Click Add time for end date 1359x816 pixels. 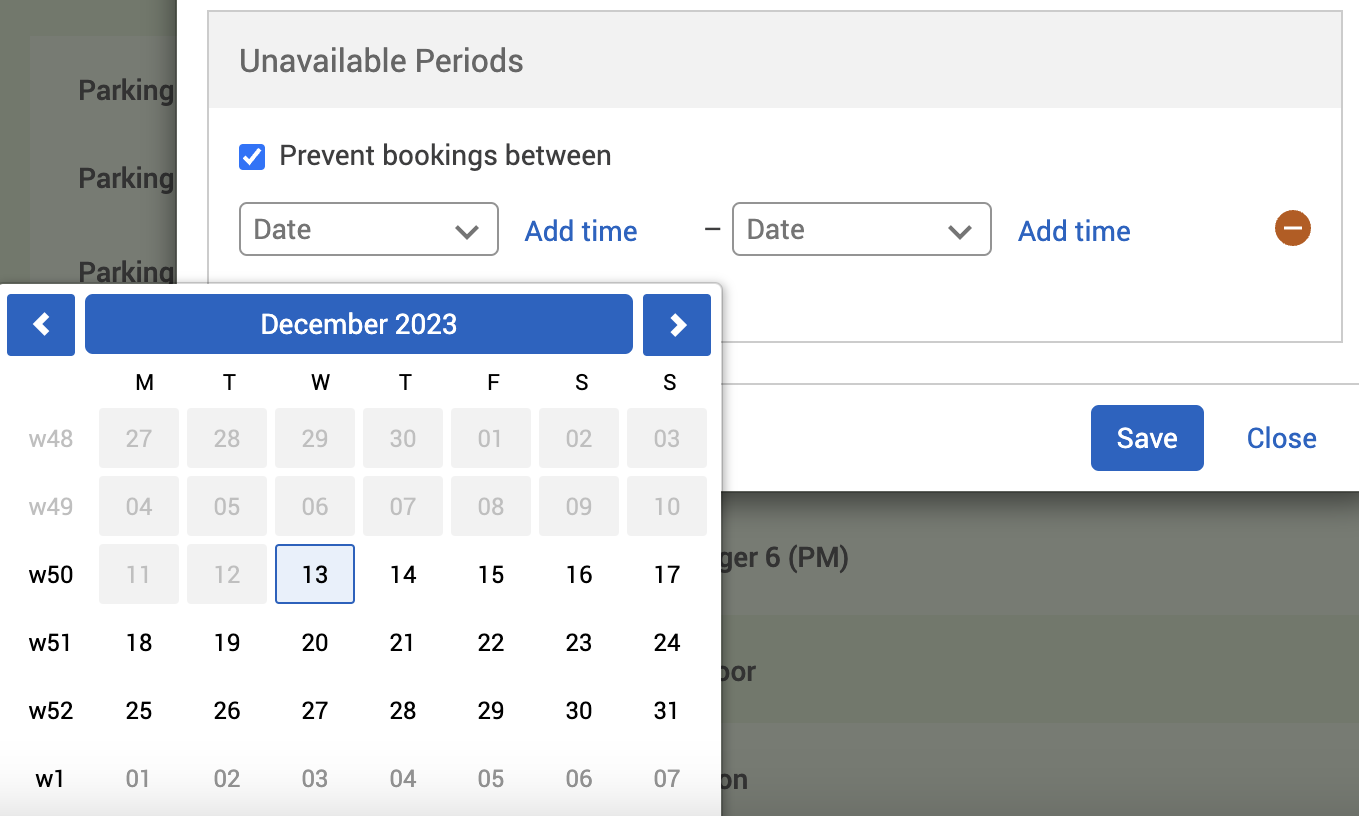pos(1074,231)
